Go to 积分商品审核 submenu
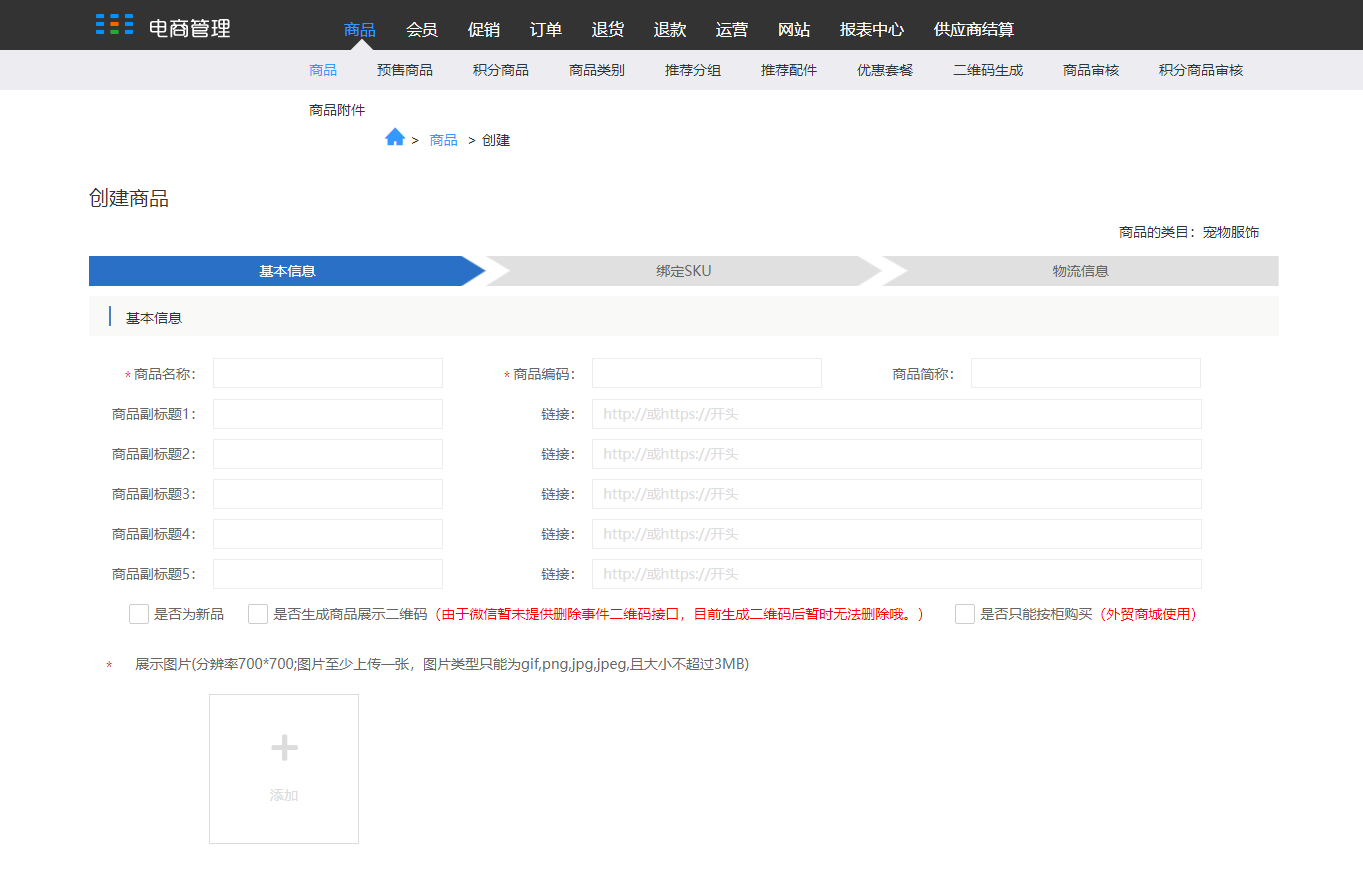1363x877 pixels. (1201, 70)
